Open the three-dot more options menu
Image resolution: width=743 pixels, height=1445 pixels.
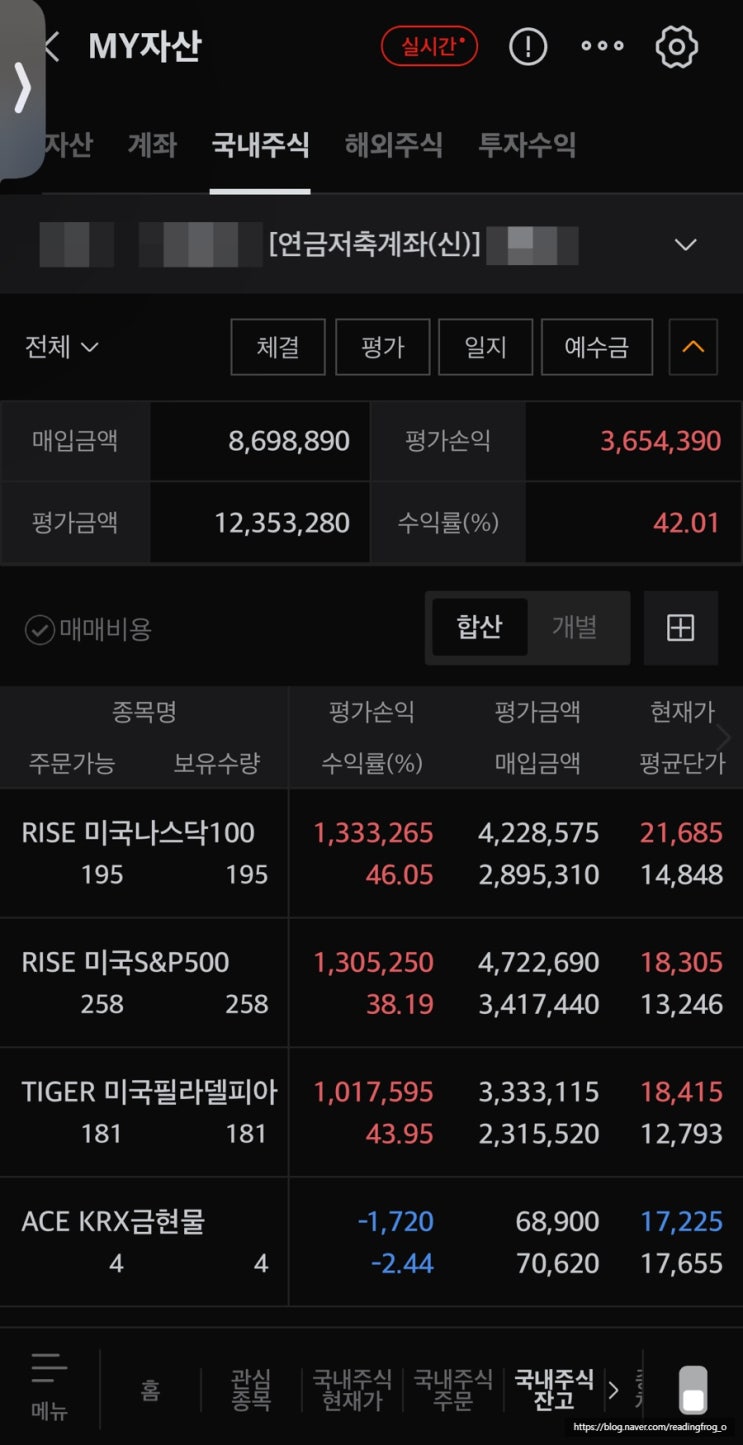(x=602, y=46)
